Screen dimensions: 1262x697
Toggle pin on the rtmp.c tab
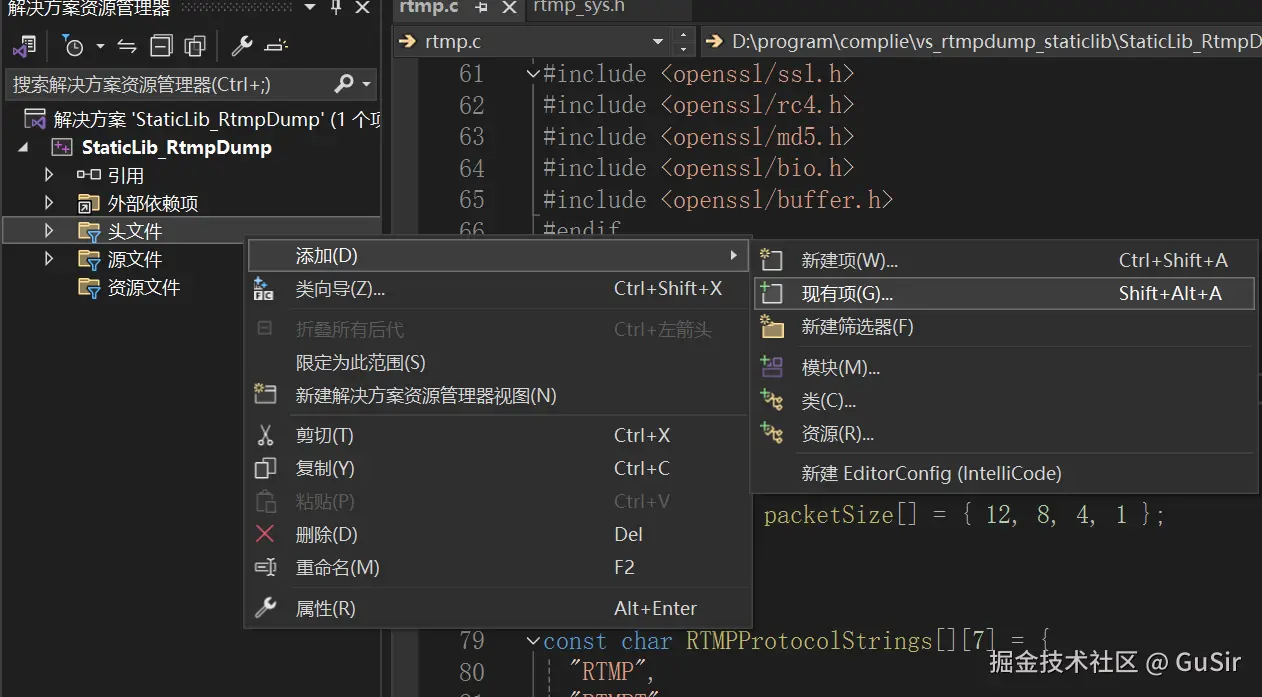click(481, 8)
